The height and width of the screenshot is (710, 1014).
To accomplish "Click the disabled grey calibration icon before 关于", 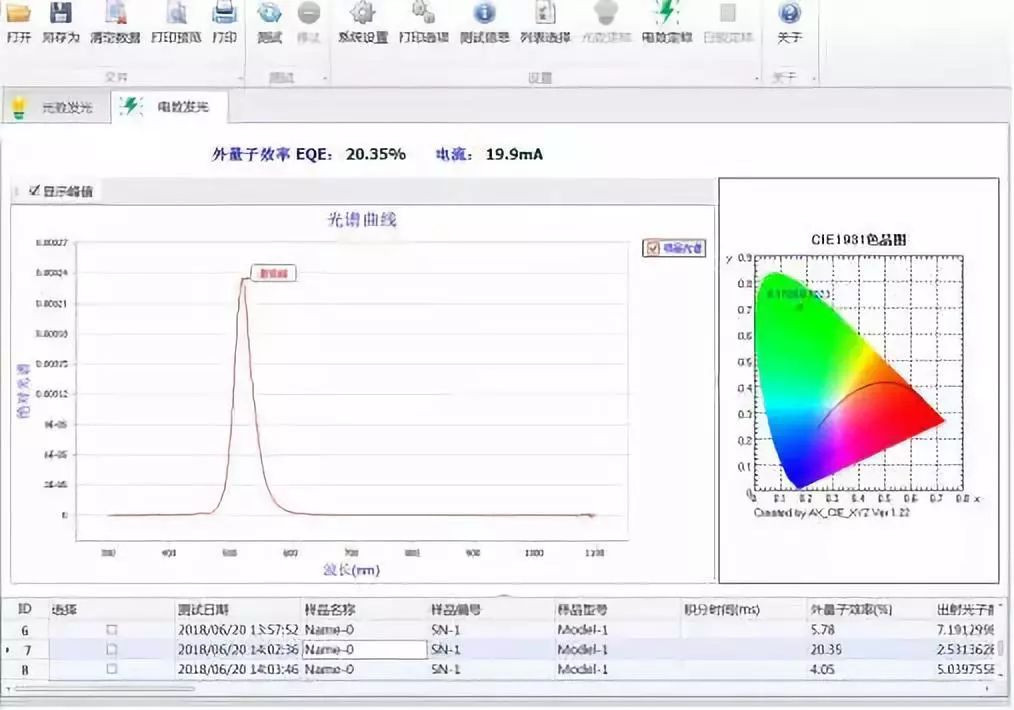I will (x=728, y=12).
